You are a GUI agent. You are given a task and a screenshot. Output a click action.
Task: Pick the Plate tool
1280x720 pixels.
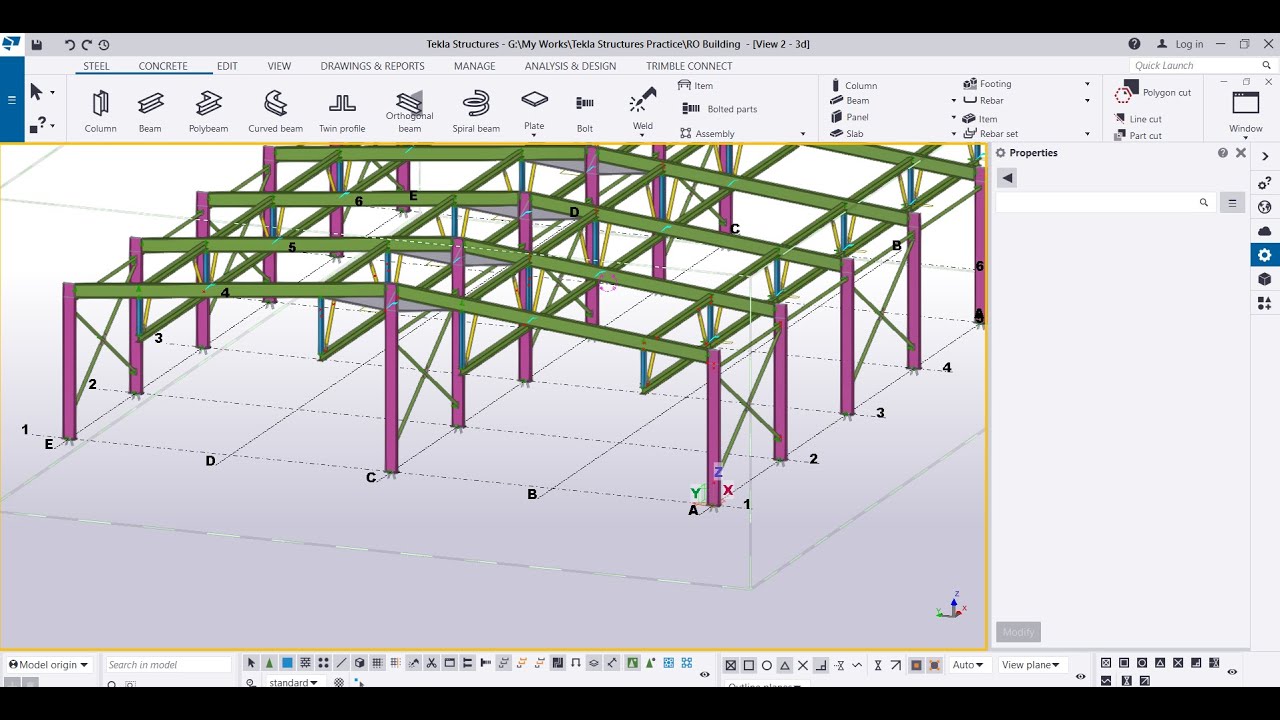click(x=534, y=107)
